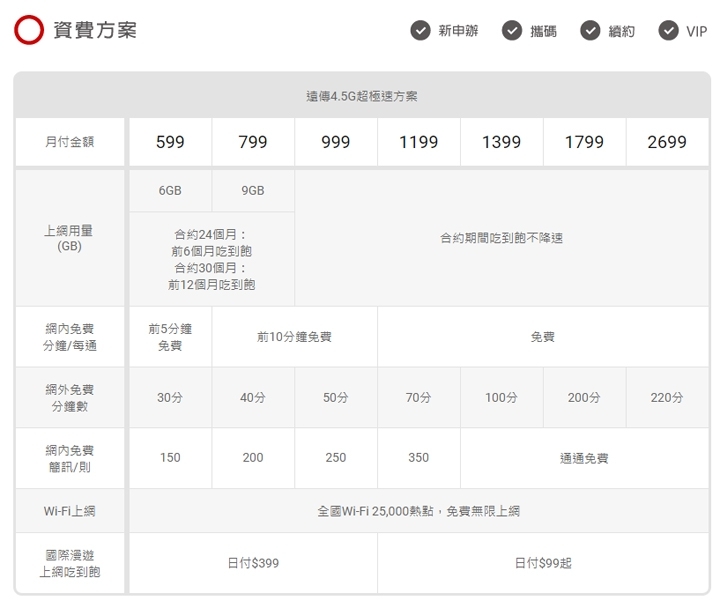Click the 上網用量 (GB) row label
Viewport: 720px width, 608px height.
pos(69,238)
